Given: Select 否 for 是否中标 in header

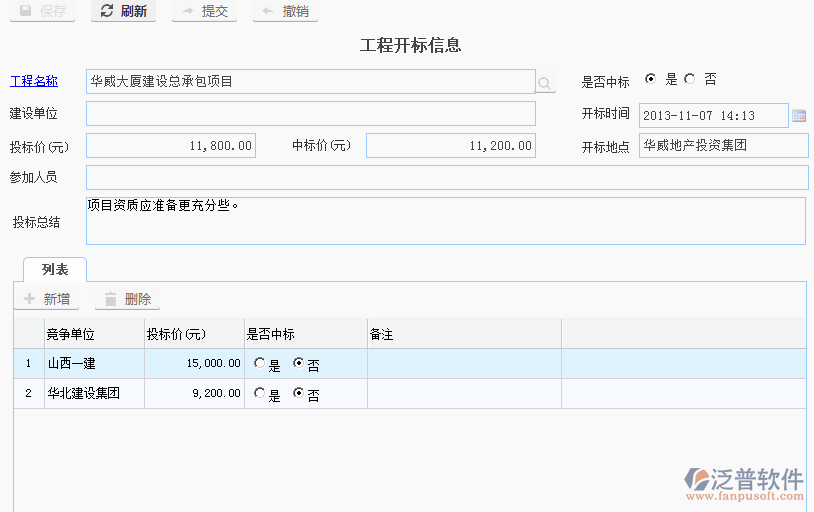Looking at the screenshot, I should point(689,79).
